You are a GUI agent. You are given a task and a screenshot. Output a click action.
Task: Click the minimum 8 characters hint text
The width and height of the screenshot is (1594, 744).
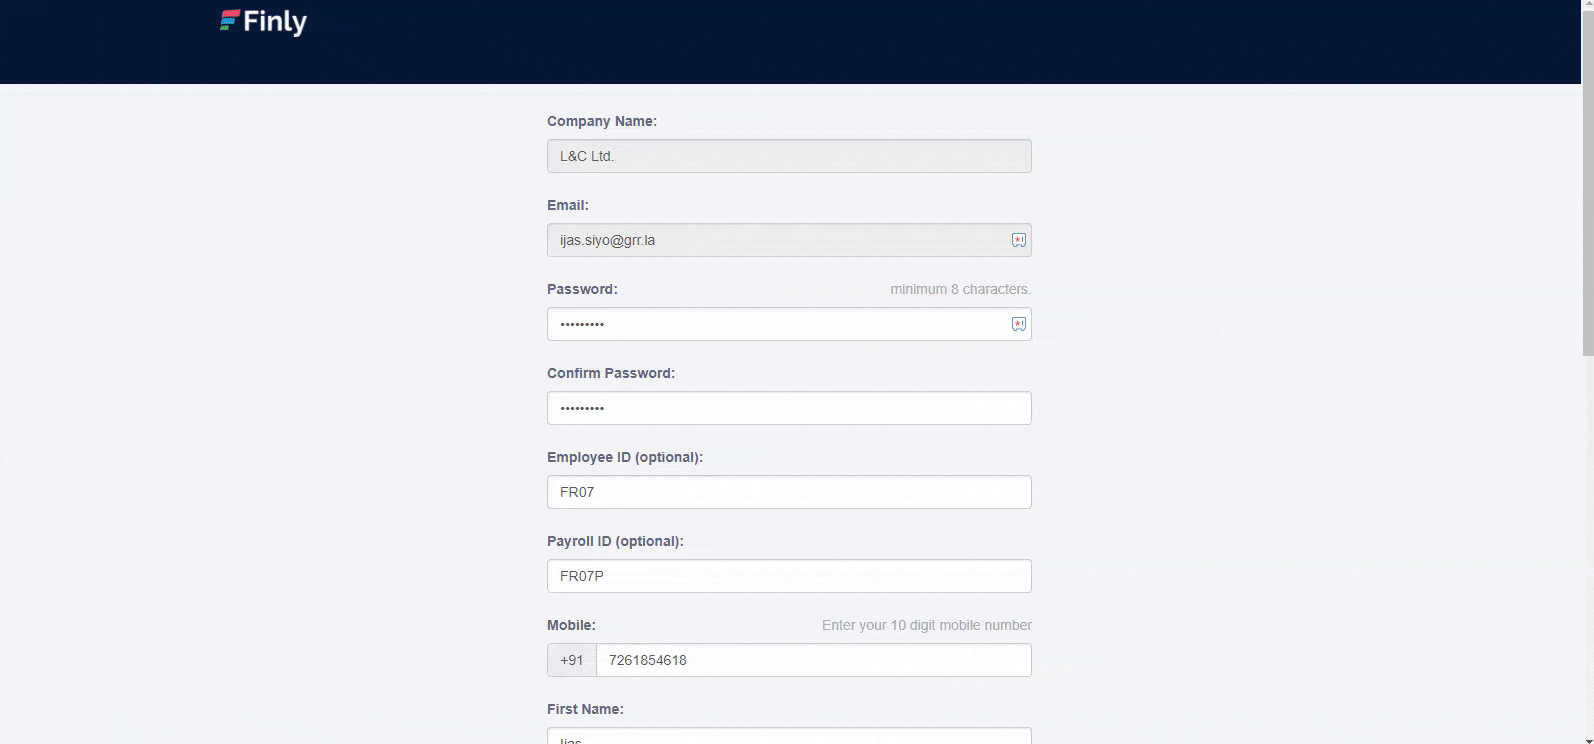click(961, 289)
